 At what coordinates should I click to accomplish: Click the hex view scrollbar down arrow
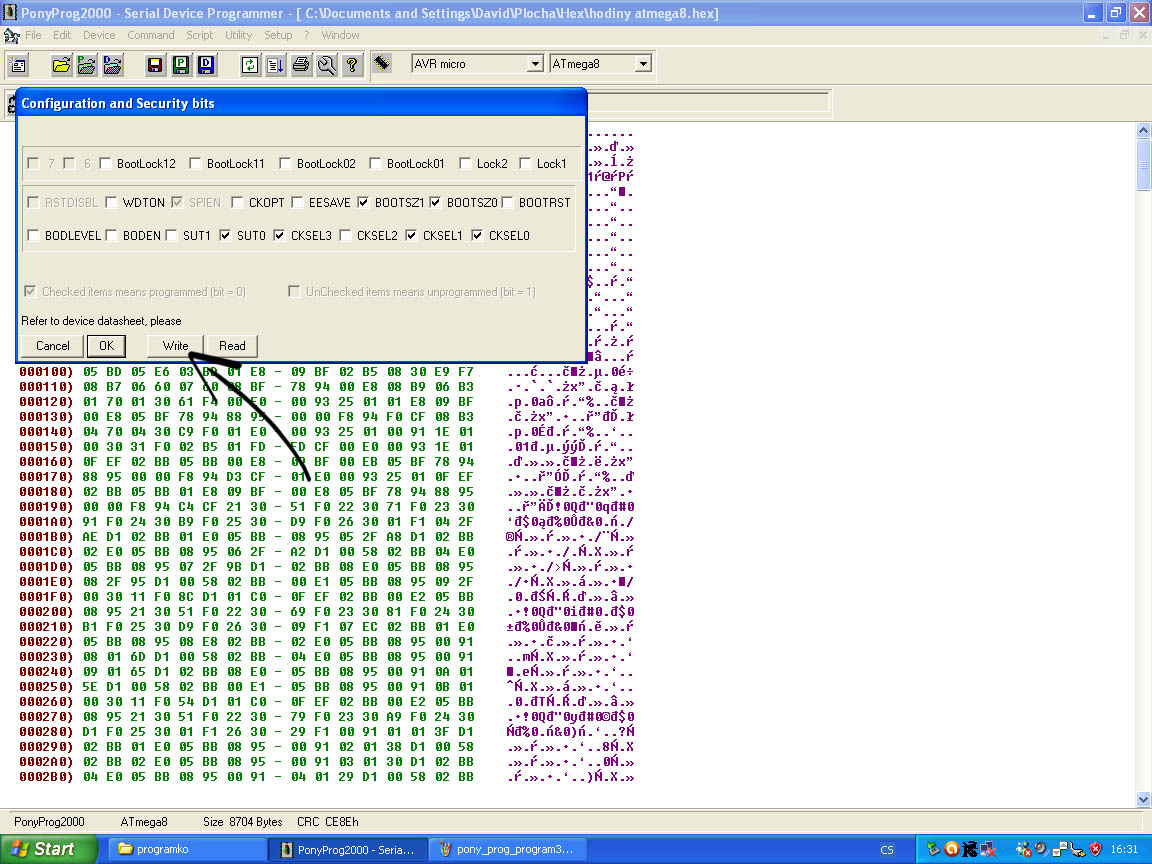pyautogui.click(x=1143, y=799)
